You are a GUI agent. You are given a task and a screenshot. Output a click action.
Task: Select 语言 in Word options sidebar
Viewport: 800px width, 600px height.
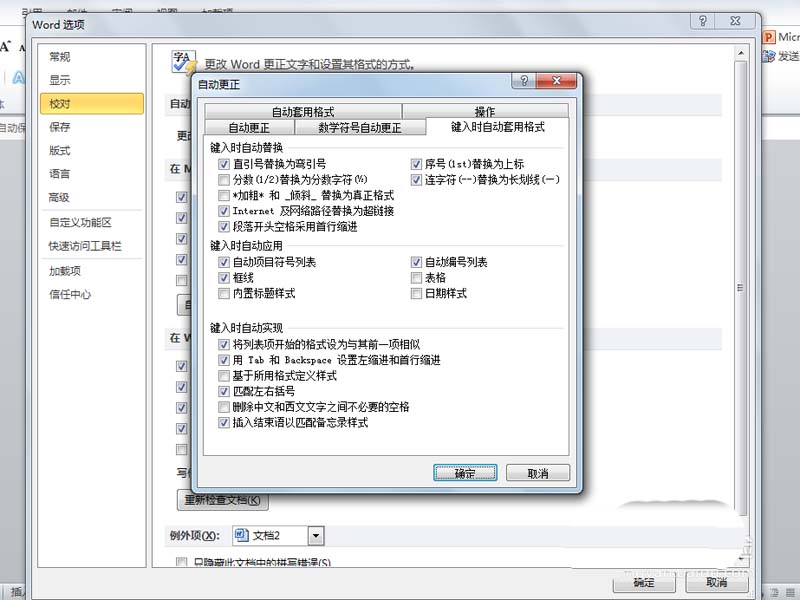click(92, 174)
